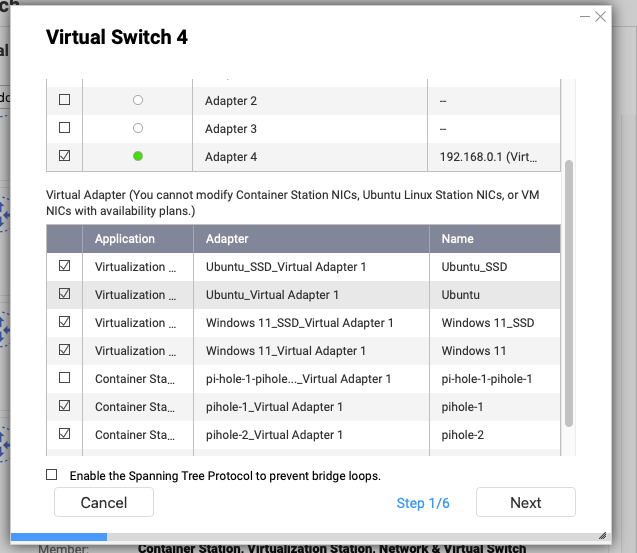This screenshot has width=637, height=553.
Task: Close the Virtual Switch 4 dialog
Action: pyautogui.click(x=600, y=17)
